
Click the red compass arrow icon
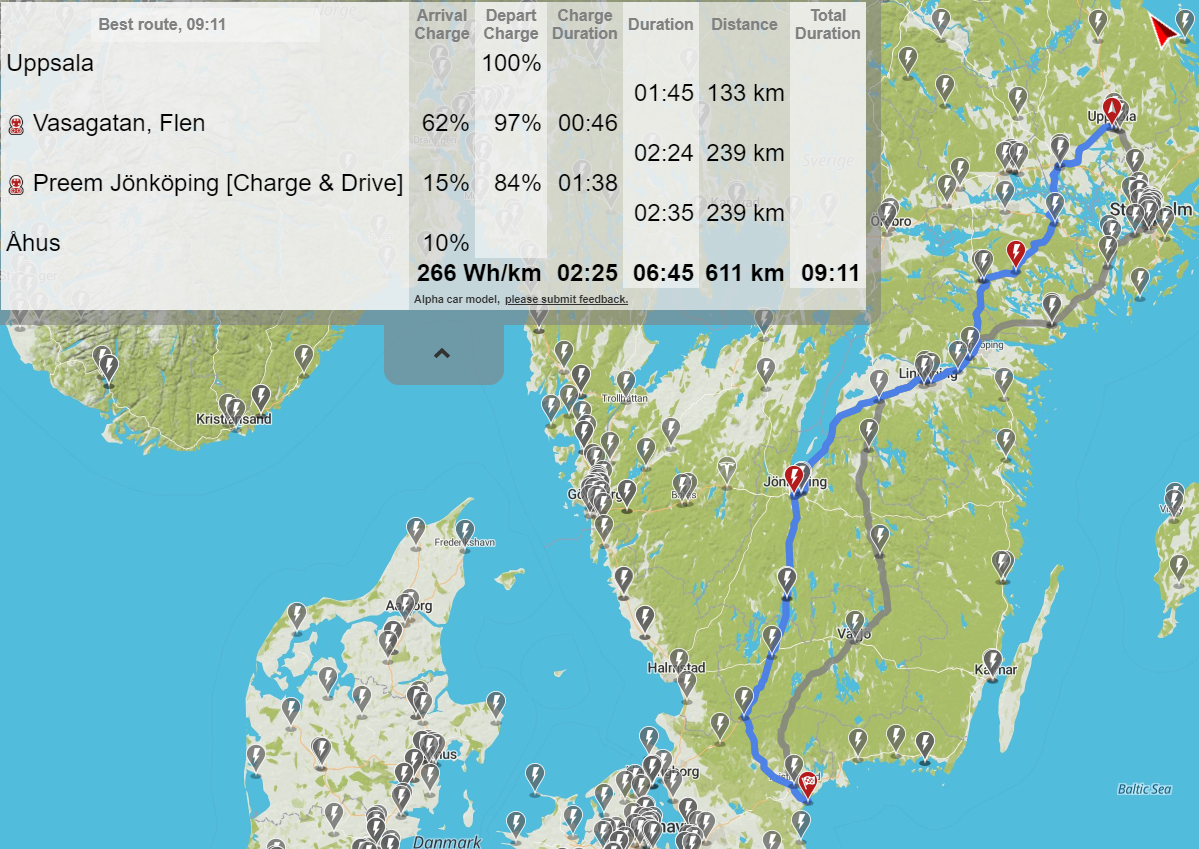coord(1164,31)
